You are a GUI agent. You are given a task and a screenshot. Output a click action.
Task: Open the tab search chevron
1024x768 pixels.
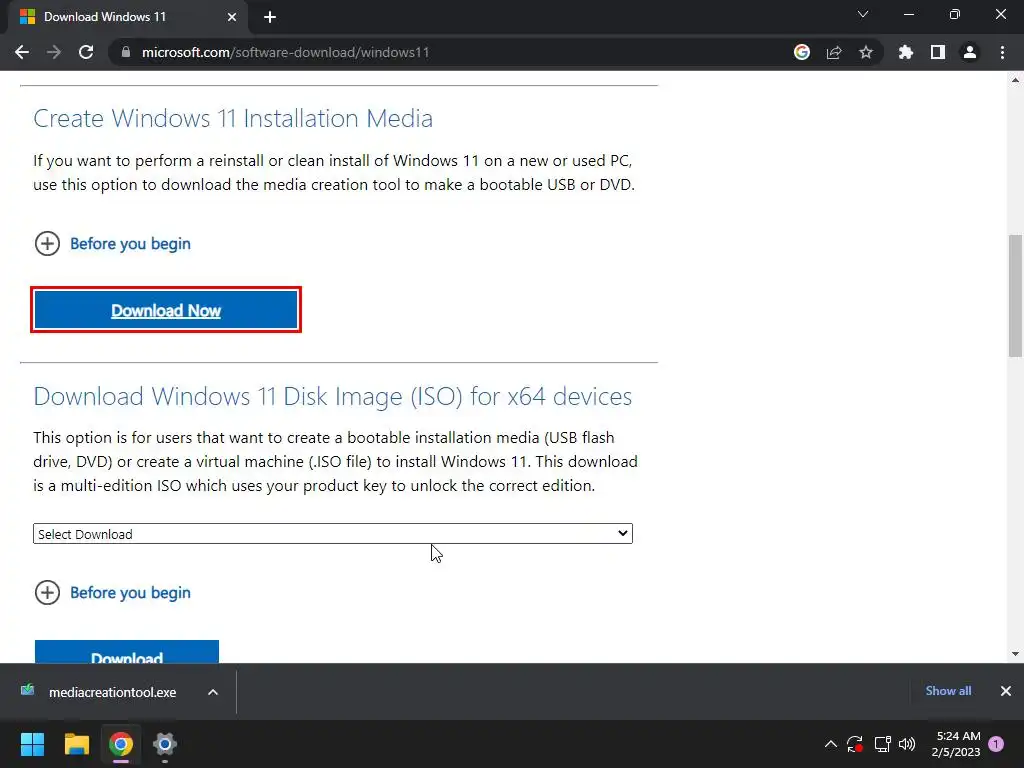[863, 14]
